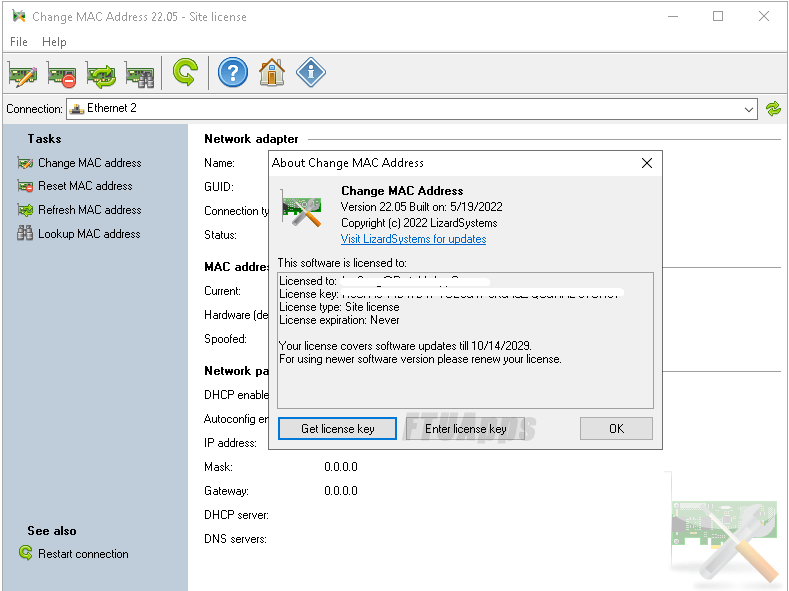Screen dimensions: 789x591
Task: Select Lookup MAC address task link
Action: (x=89, y=234)
